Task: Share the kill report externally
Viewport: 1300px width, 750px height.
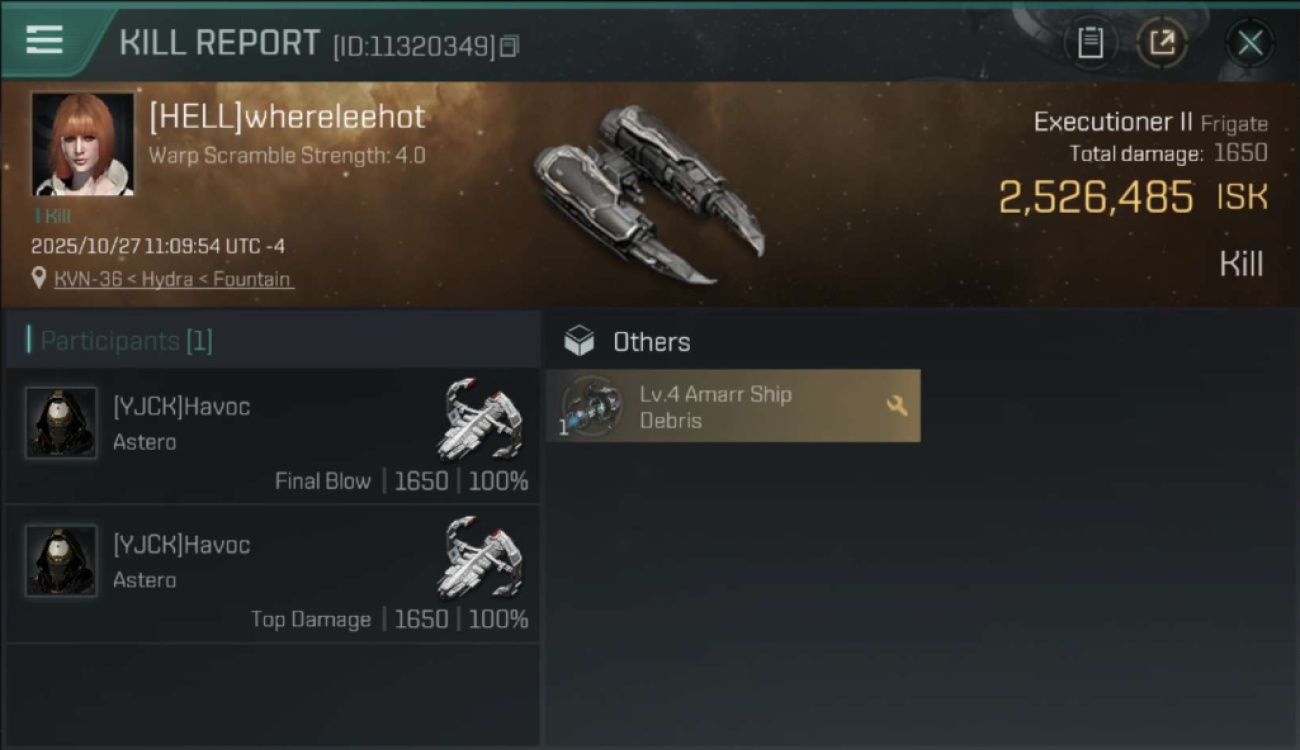Action: 1162,43
